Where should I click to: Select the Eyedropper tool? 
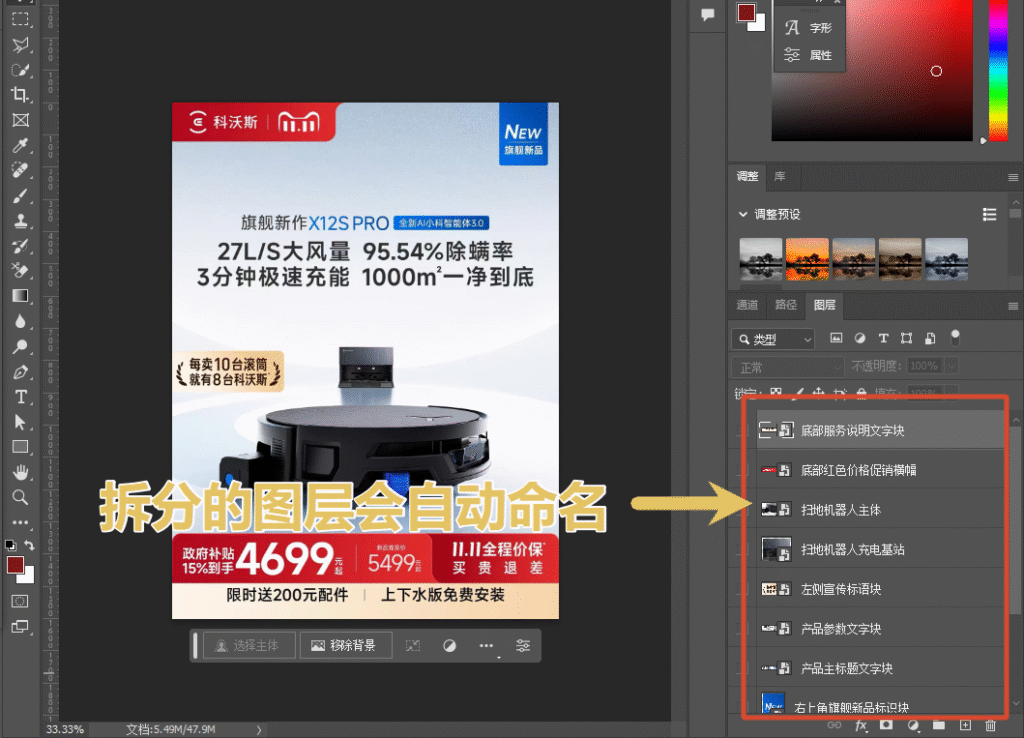pyautogui.click(x=20, y=145)
